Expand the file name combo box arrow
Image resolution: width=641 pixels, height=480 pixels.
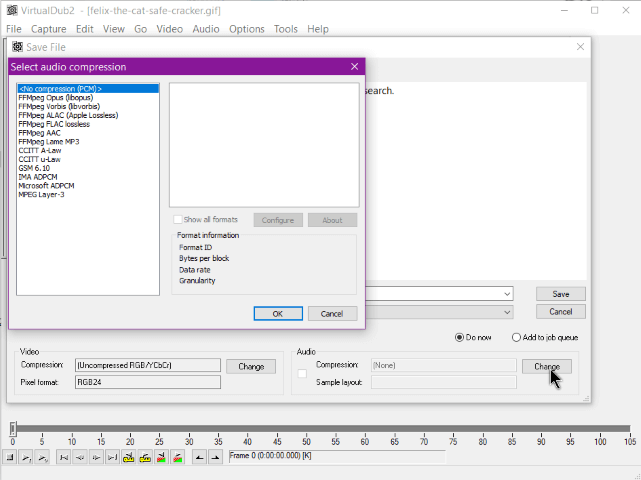point(507,294)
